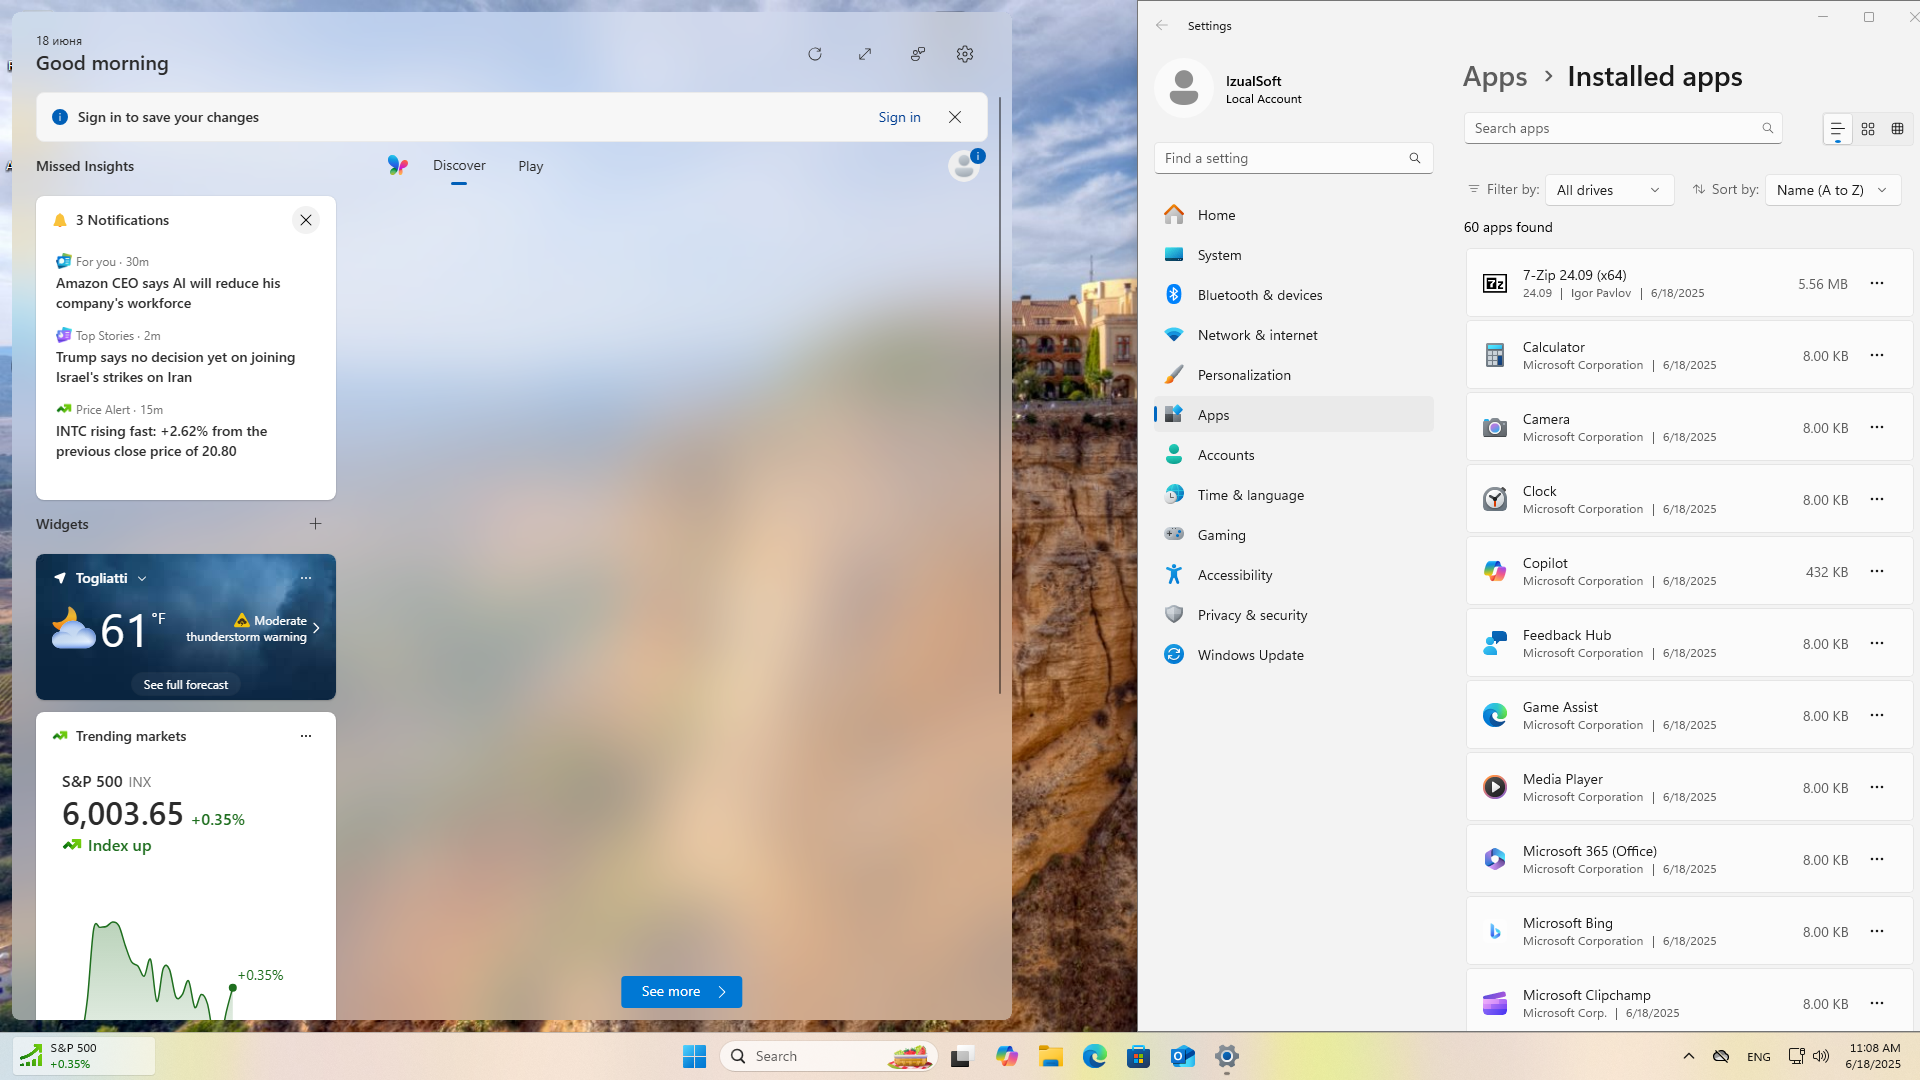This screenshot has width=1920, height=1080.
Task: Focus the Search apps field
Action: point(1623,128)
